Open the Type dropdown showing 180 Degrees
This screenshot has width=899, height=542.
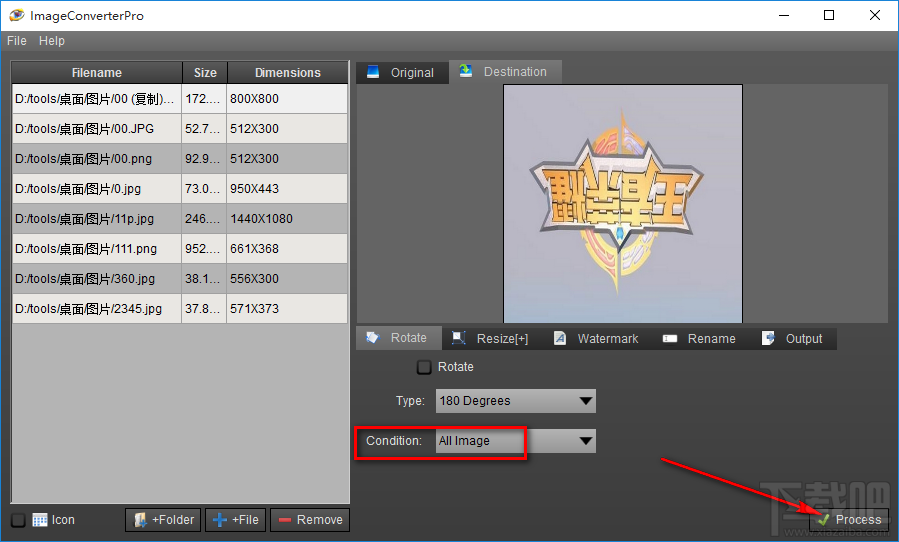[x=515, y=401]
